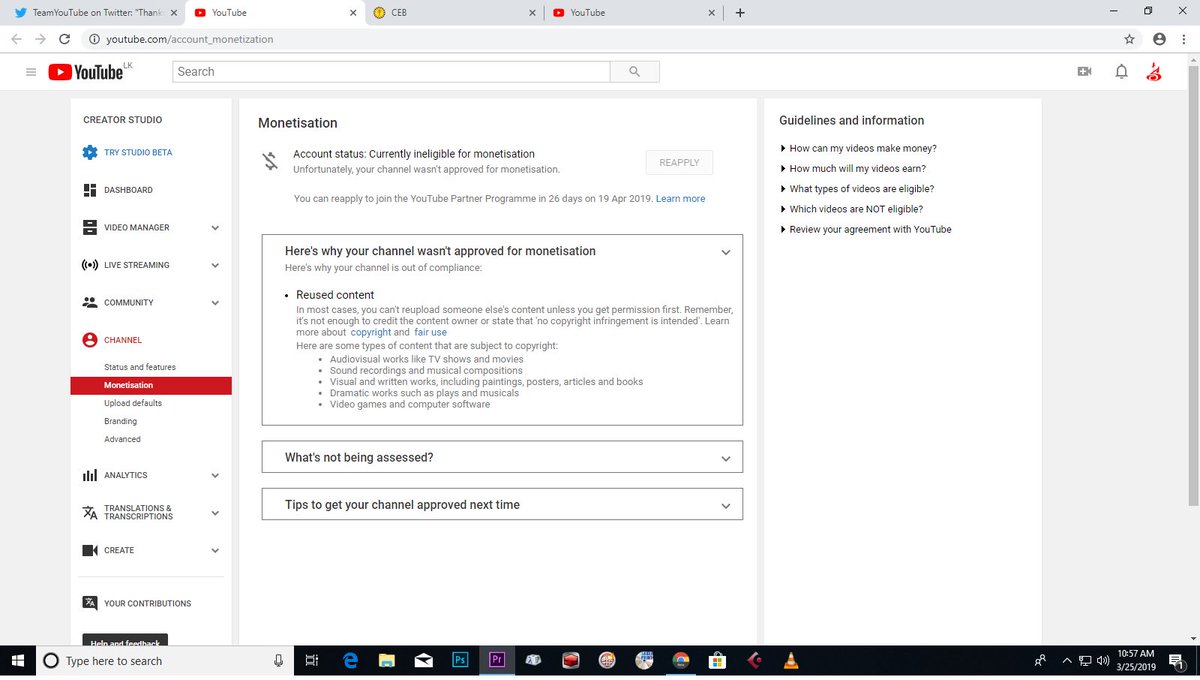Expand "What types of videos are eligible?"
Viewport: 1200px width, 680px height.
pos(857,189)
